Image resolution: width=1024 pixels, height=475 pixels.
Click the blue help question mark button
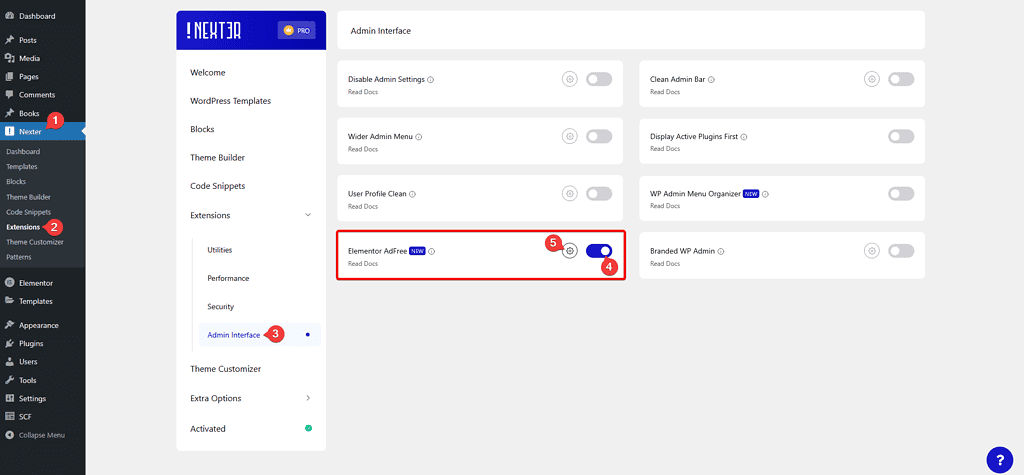point(999,460)
